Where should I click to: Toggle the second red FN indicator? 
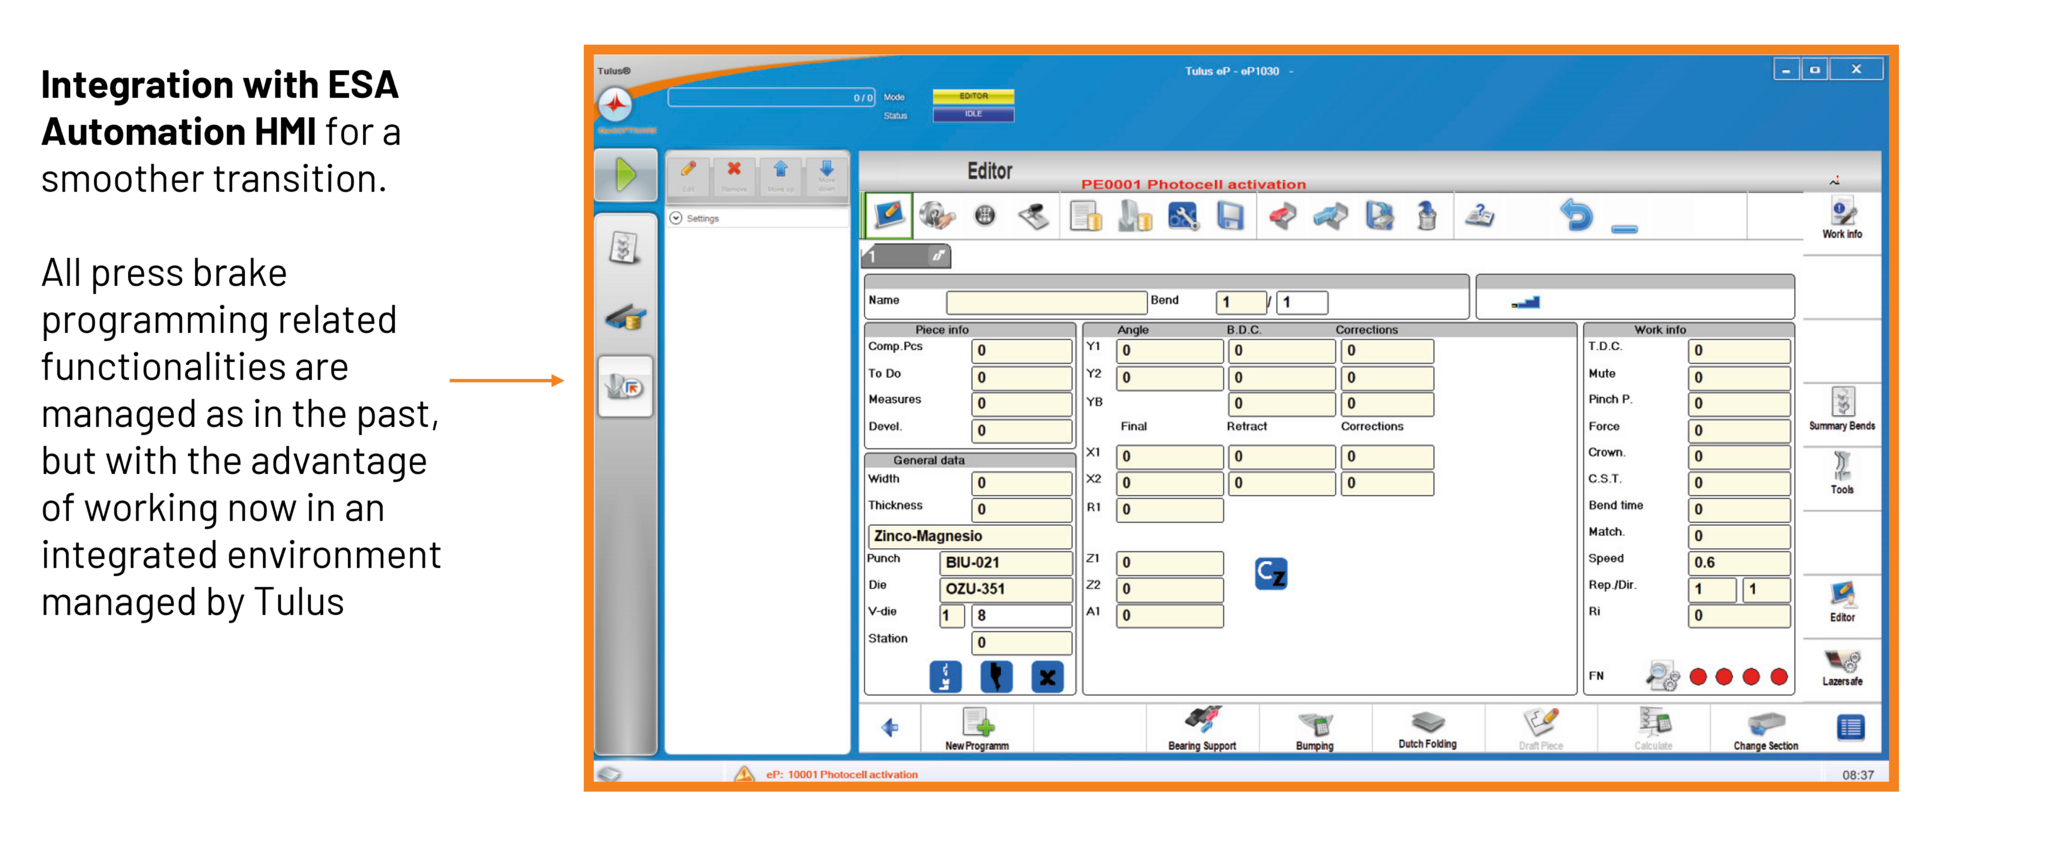point(1724,677)
